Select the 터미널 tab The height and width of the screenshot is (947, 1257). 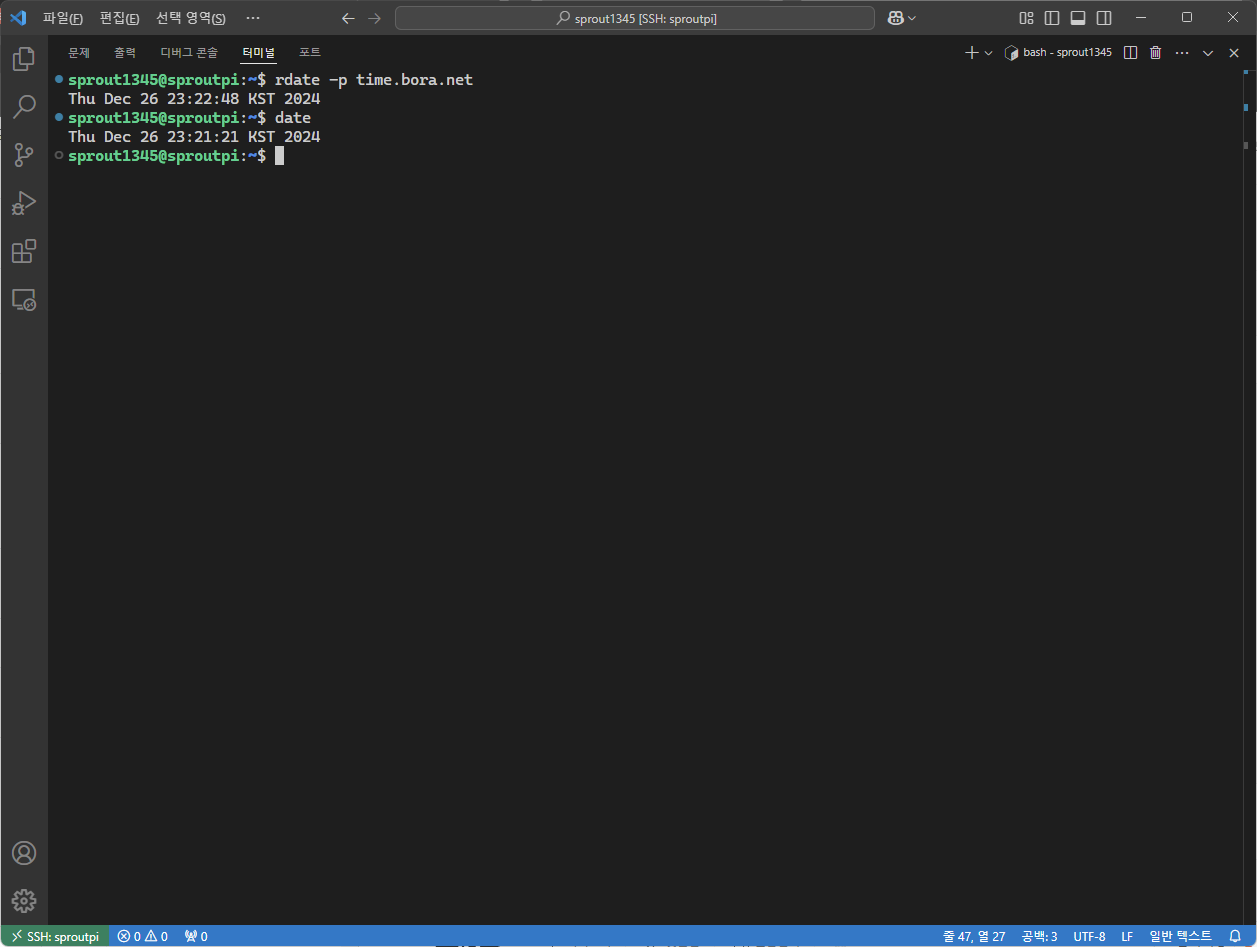258,52
